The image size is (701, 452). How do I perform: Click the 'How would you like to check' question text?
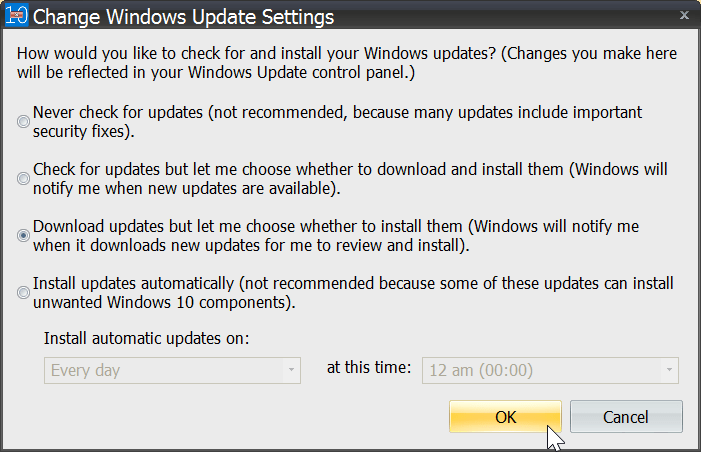click(x=347, y=63)
